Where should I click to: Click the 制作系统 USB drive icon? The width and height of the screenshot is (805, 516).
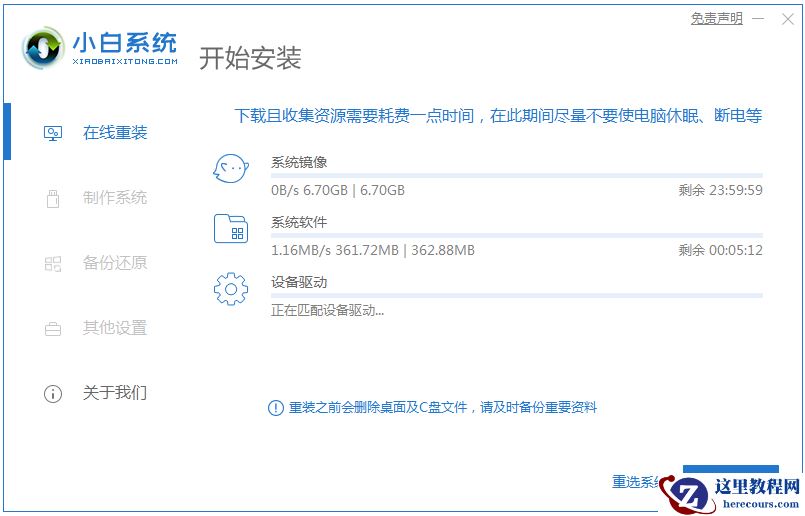tap(53, 198)
